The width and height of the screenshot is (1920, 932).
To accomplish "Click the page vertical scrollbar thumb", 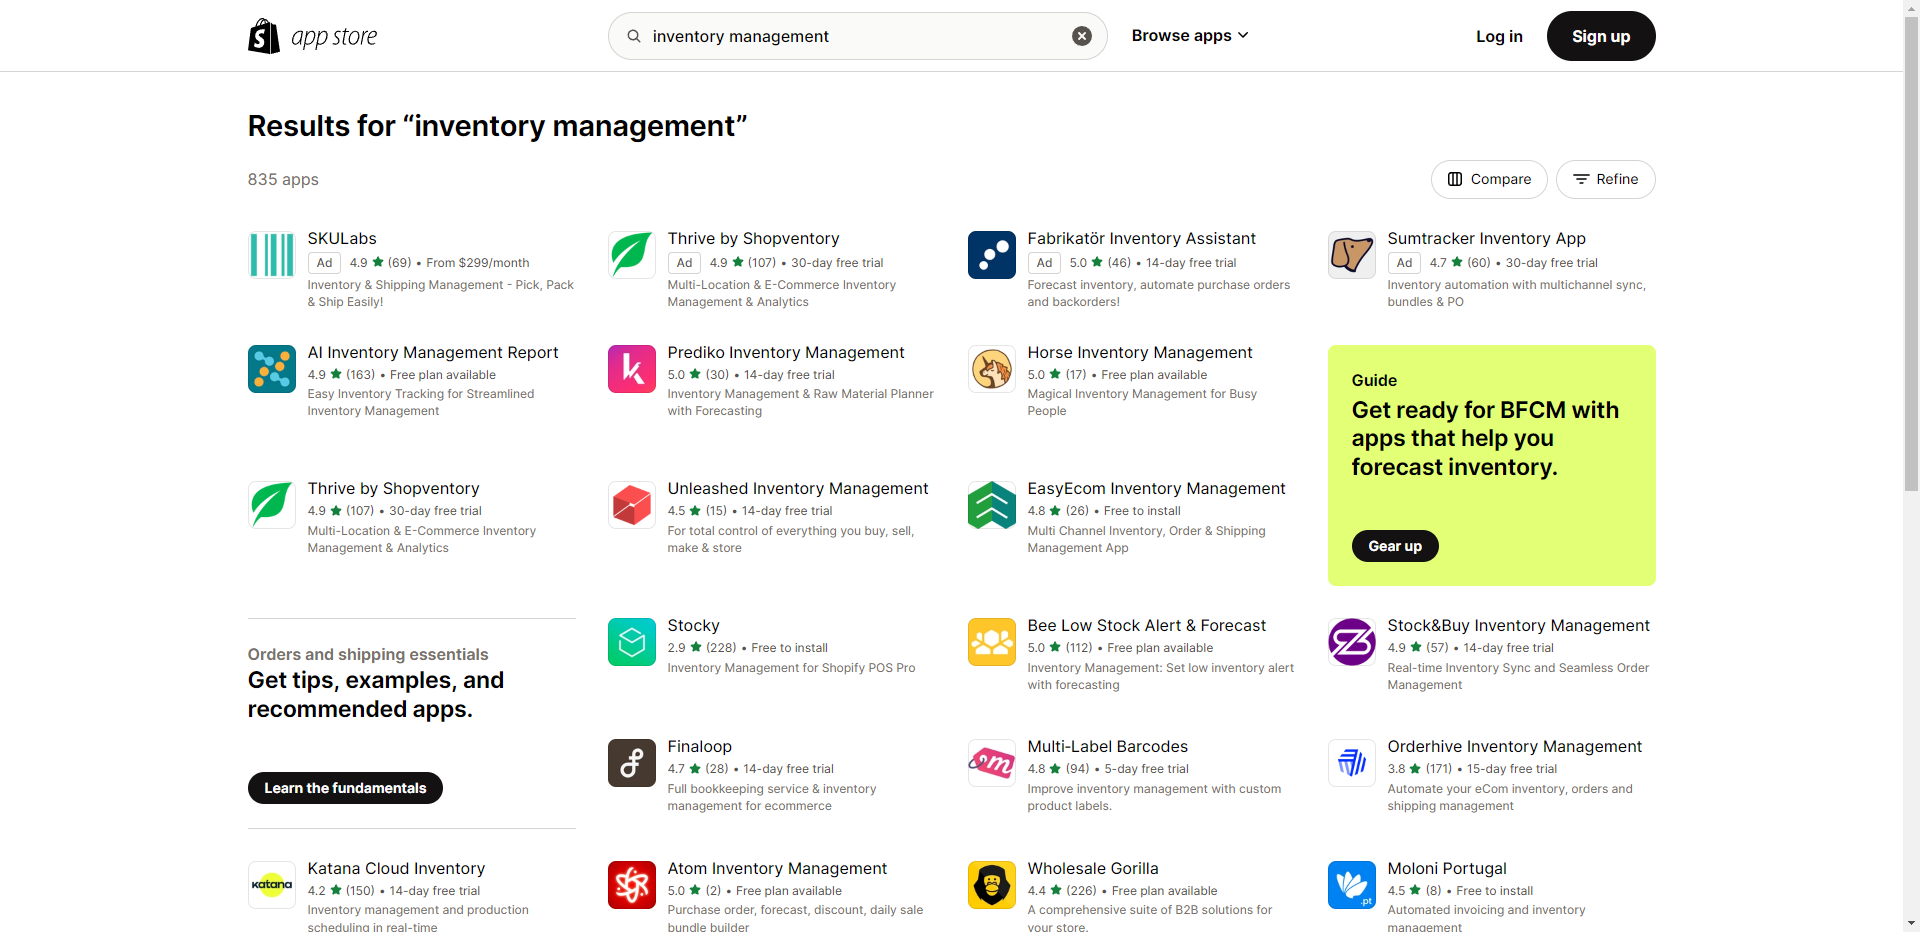I will 1911,256.
